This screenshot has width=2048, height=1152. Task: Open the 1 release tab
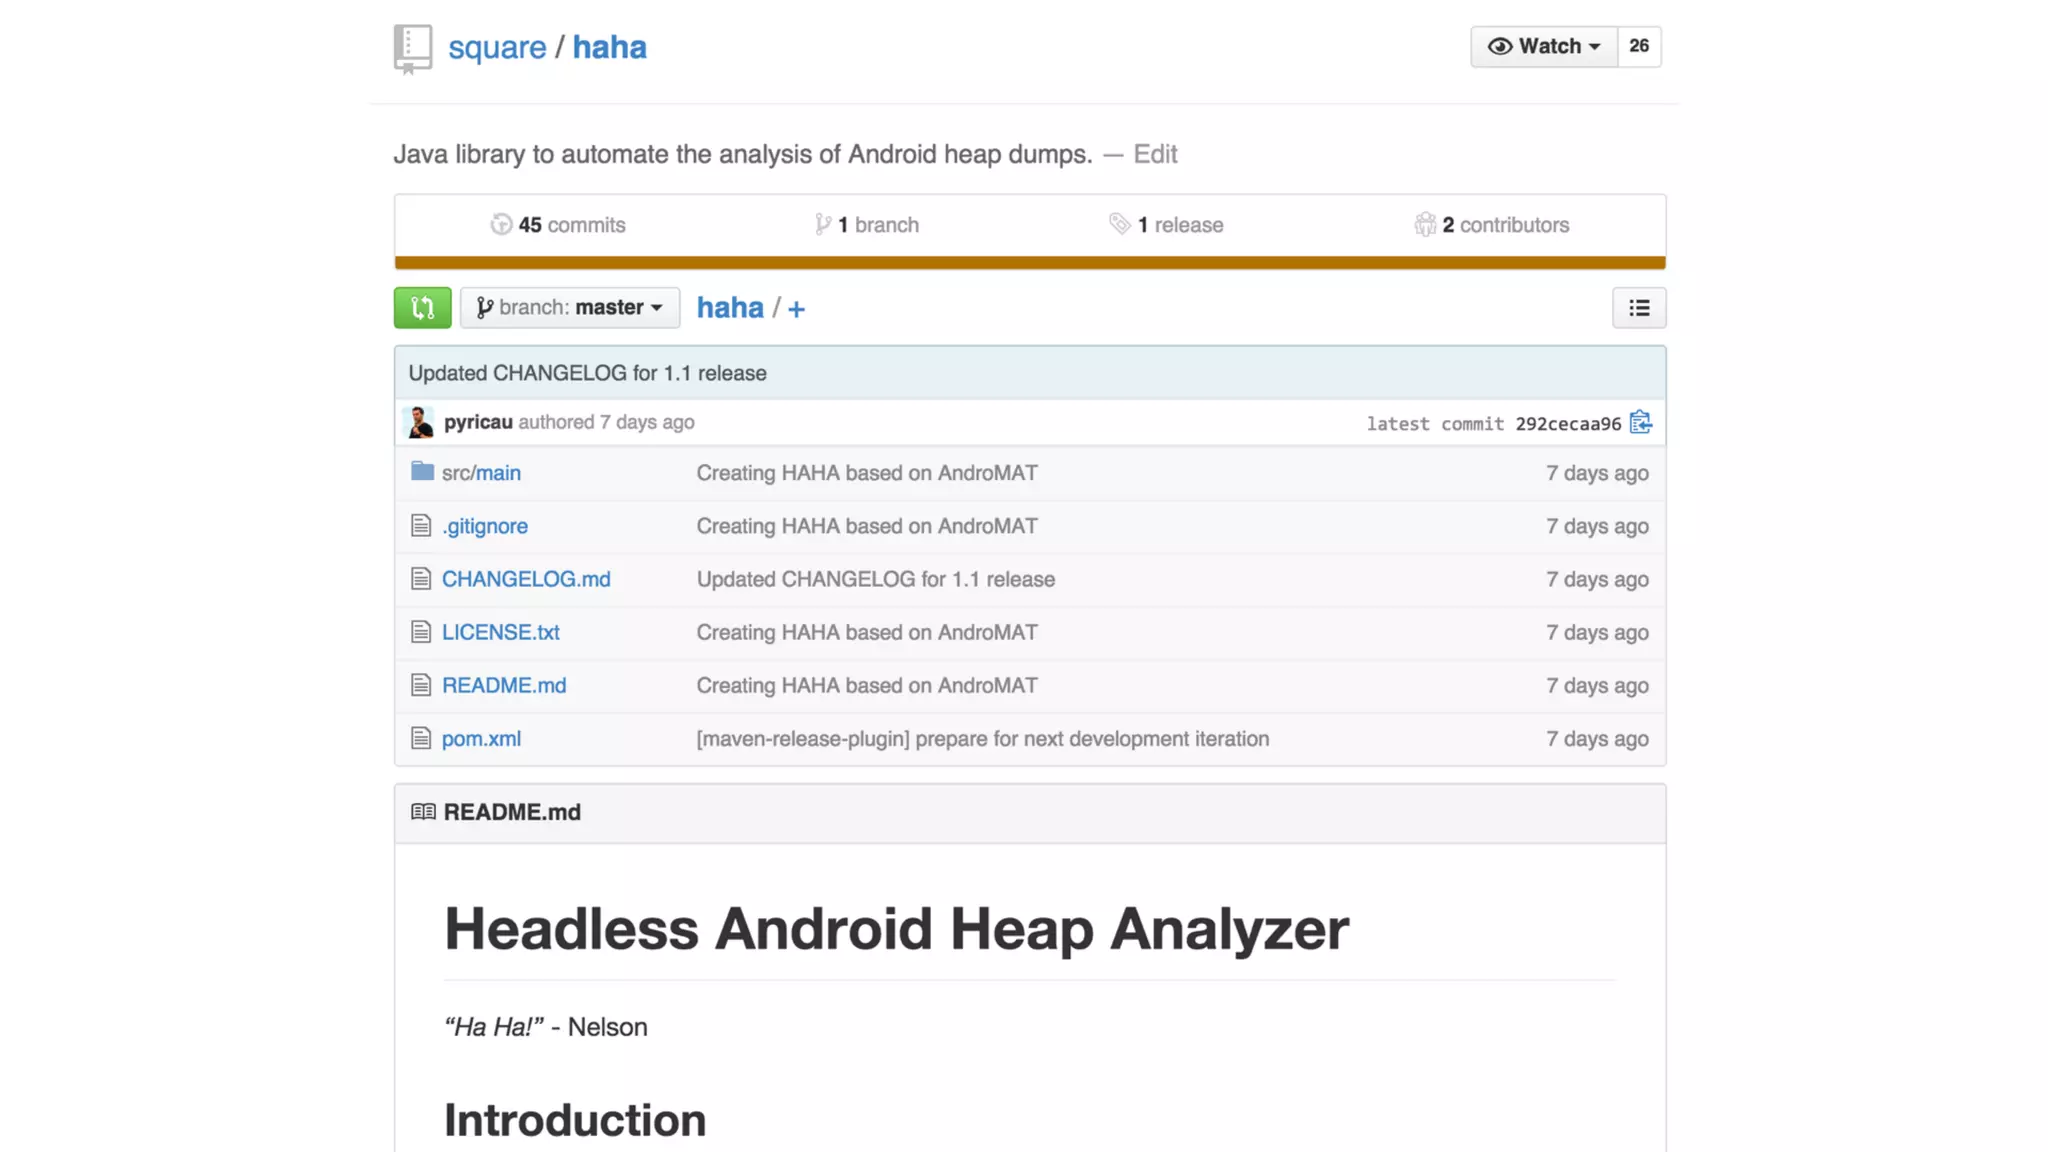point(1166,225)
